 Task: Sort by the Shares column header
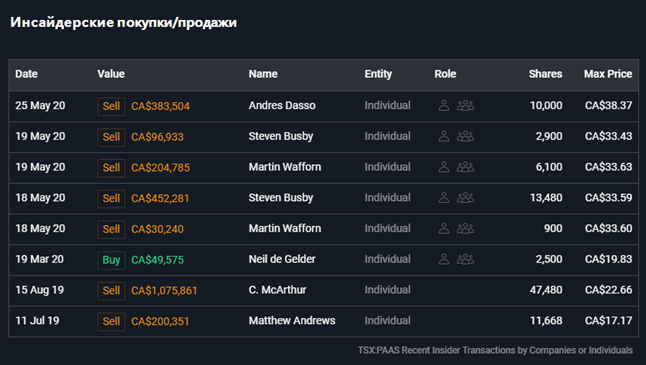[x=545, y=74]
